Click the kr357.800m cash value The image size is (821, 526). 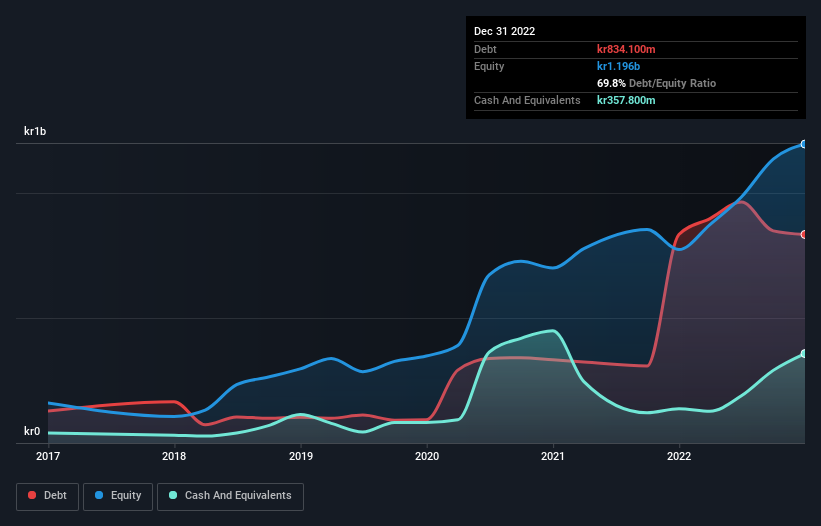pyautogui.click(x=626, y=100)
